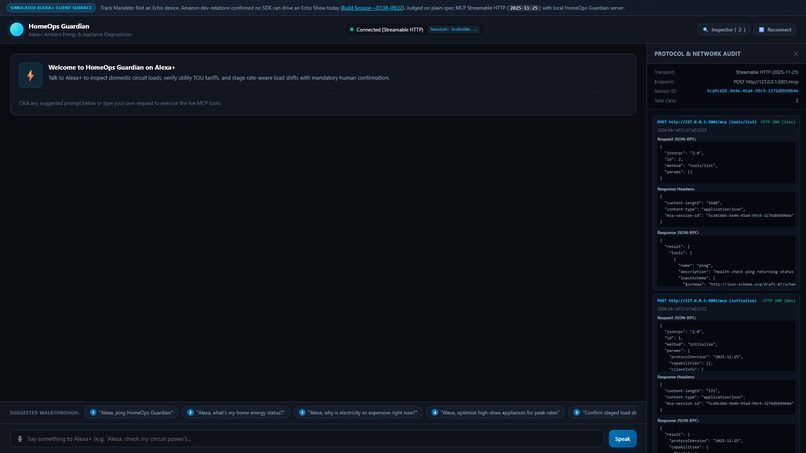
Task: Select "Alexa, what's my home energy status?" prompt
Action: point(235,412)
